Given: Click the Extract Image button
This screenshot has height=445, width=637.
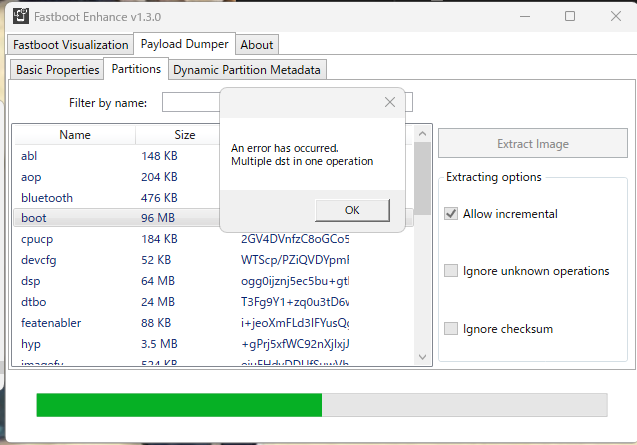Looking at the screenshot, I should pyautogui.click(x=533, y=143).
